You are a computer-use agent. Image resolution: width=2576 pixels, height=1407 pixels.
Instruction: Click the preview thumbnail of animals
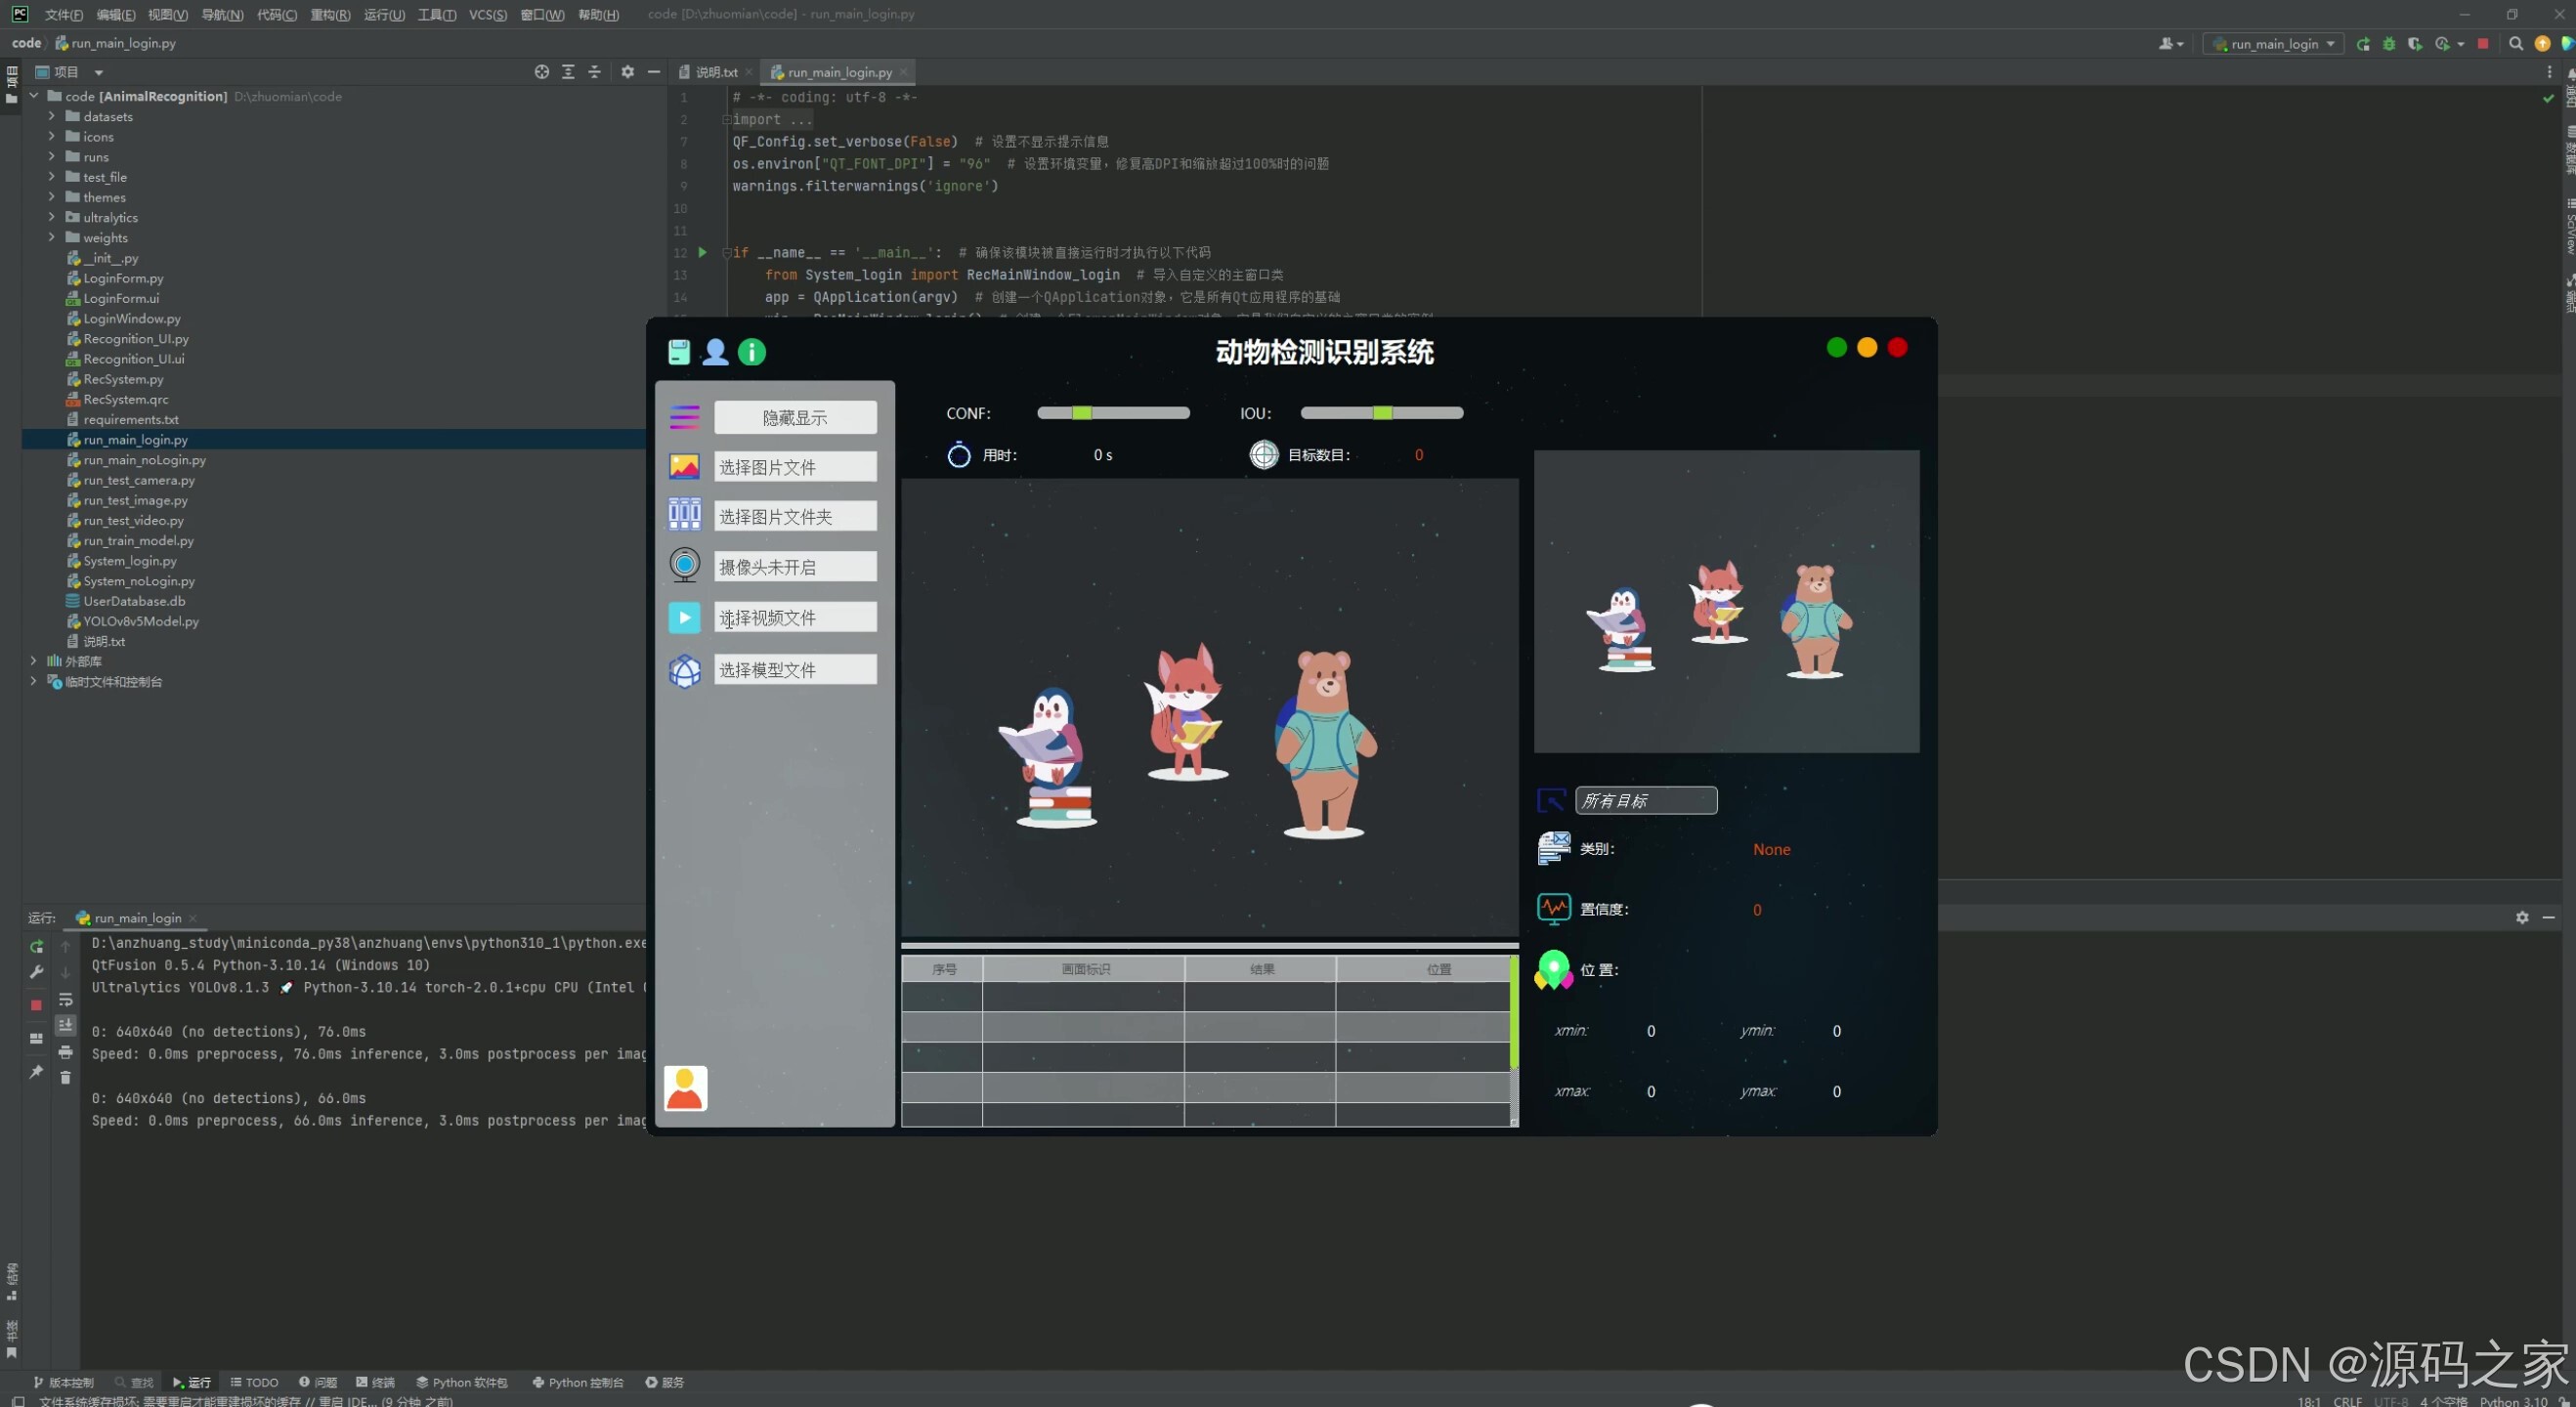[x=1726, y=601]
